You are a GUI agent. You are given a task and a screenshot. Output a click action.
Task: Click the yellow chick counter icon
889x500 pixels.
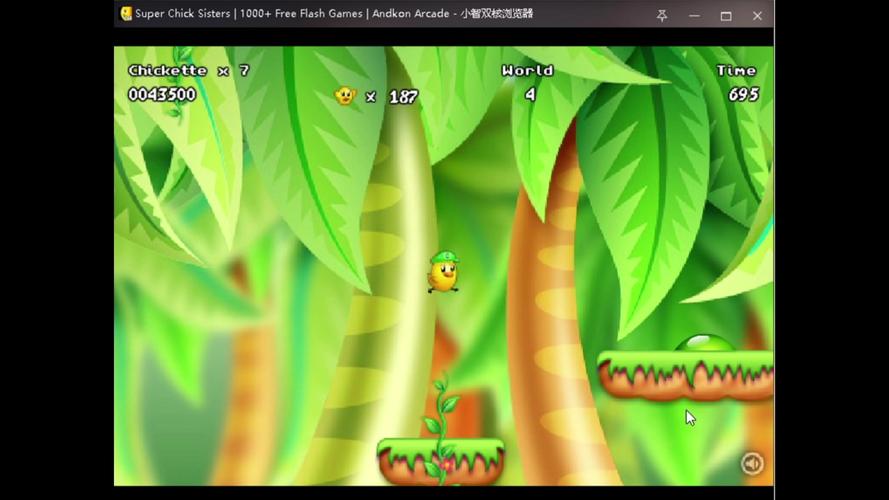(345, 96)
